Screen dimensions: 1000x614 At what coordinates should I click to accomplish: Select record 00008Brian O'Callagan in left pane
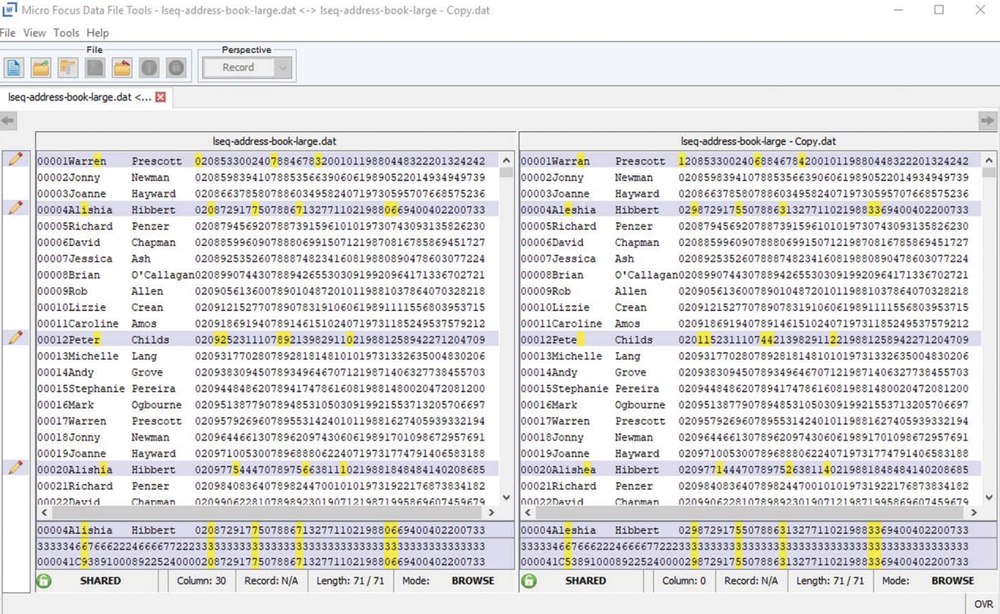tap(267, 275)
